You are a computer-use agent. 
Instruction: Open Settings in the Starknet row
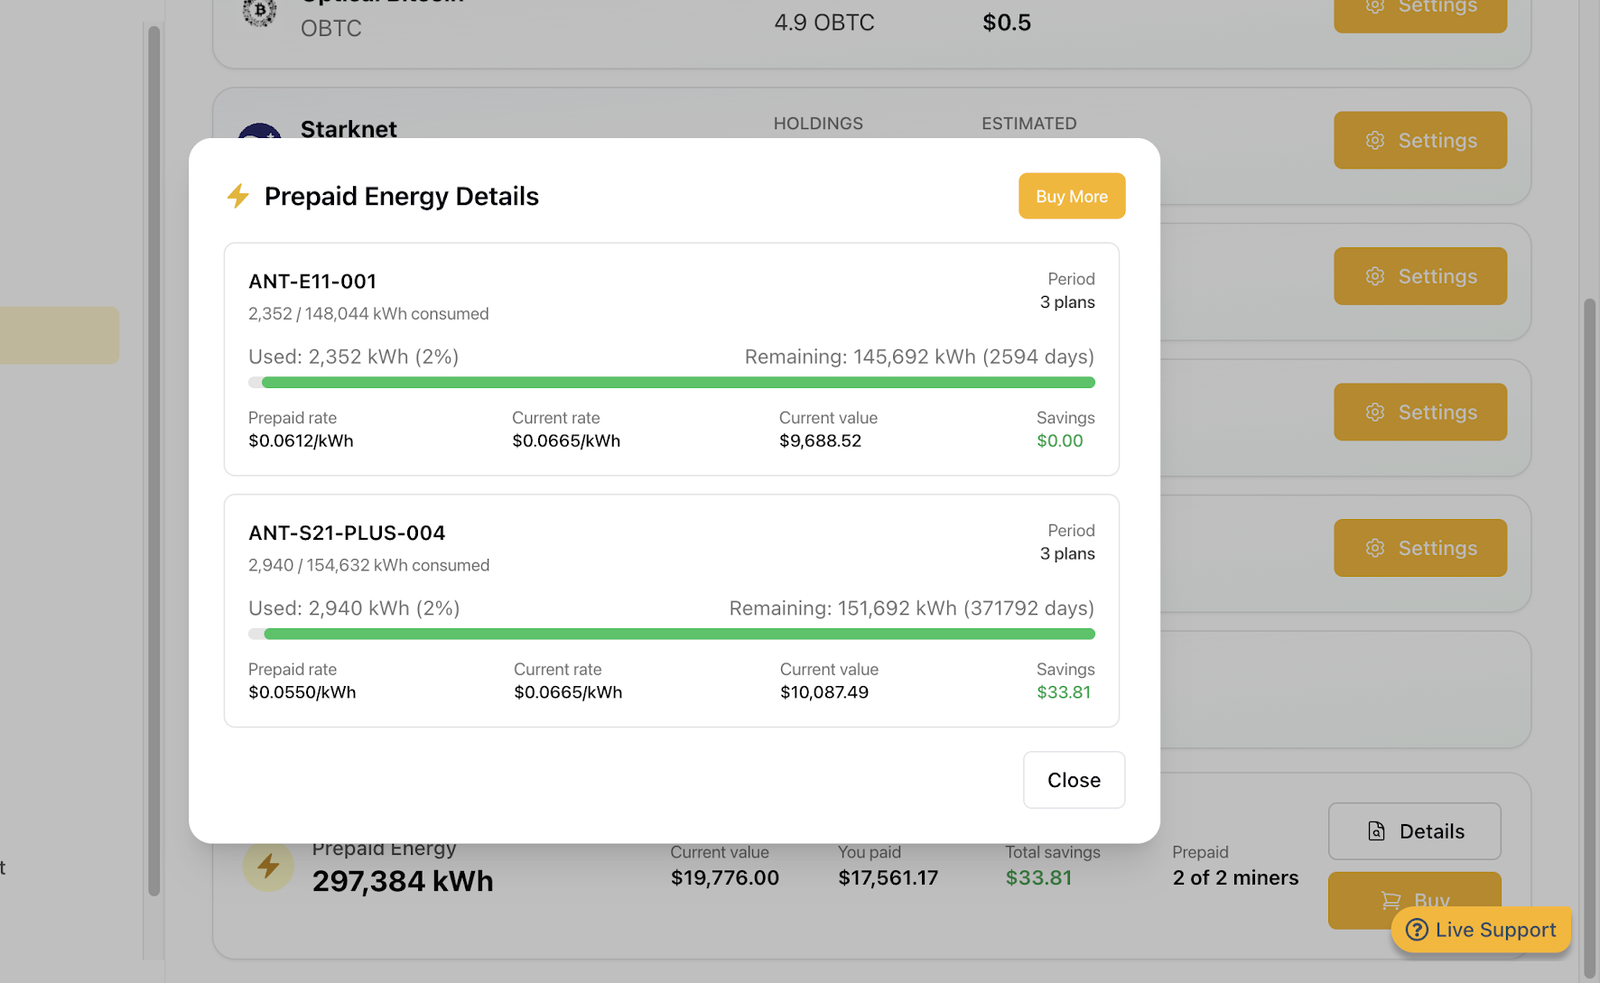1420,140
